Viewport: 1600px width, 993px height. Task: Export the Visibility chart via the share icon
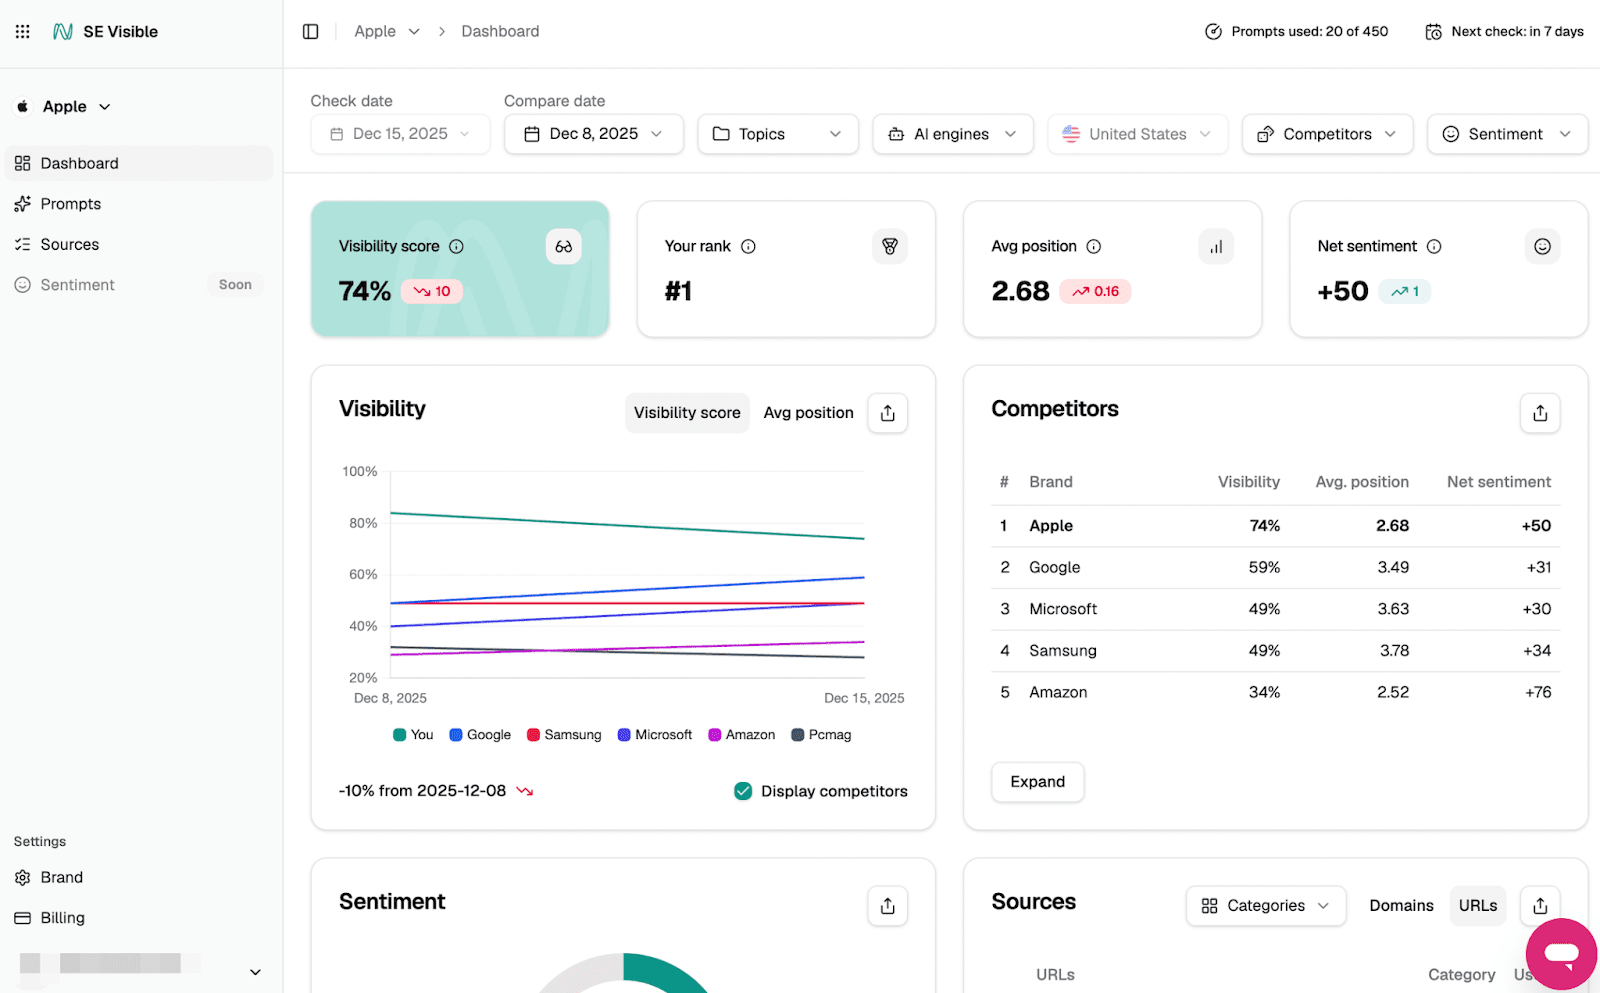(x=887, y=412)
